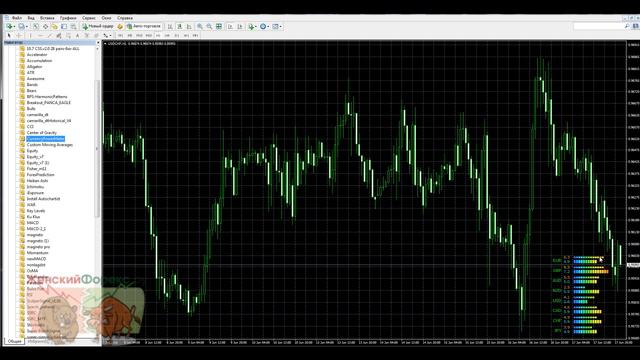Select the text label tool

(x=87, y=36)
